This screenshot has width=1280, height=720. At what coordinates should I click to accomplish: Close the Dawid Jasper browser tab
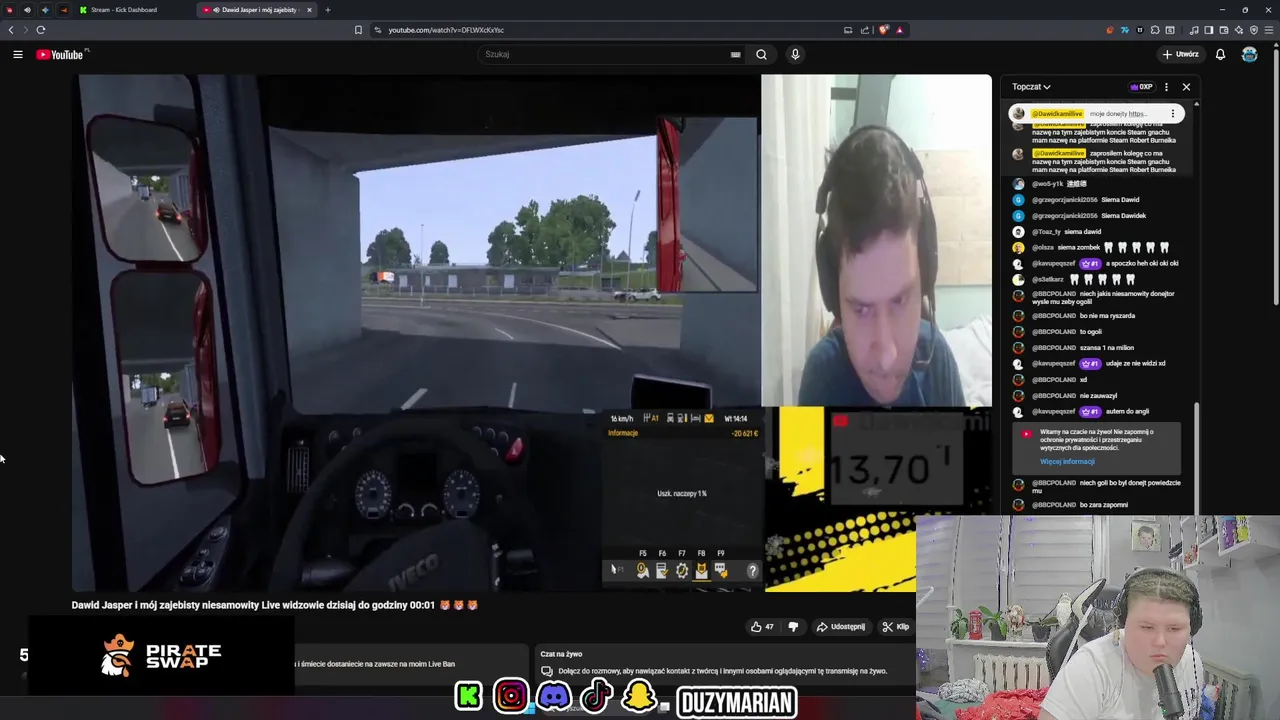pyautogui.click(x=309, y=10)
